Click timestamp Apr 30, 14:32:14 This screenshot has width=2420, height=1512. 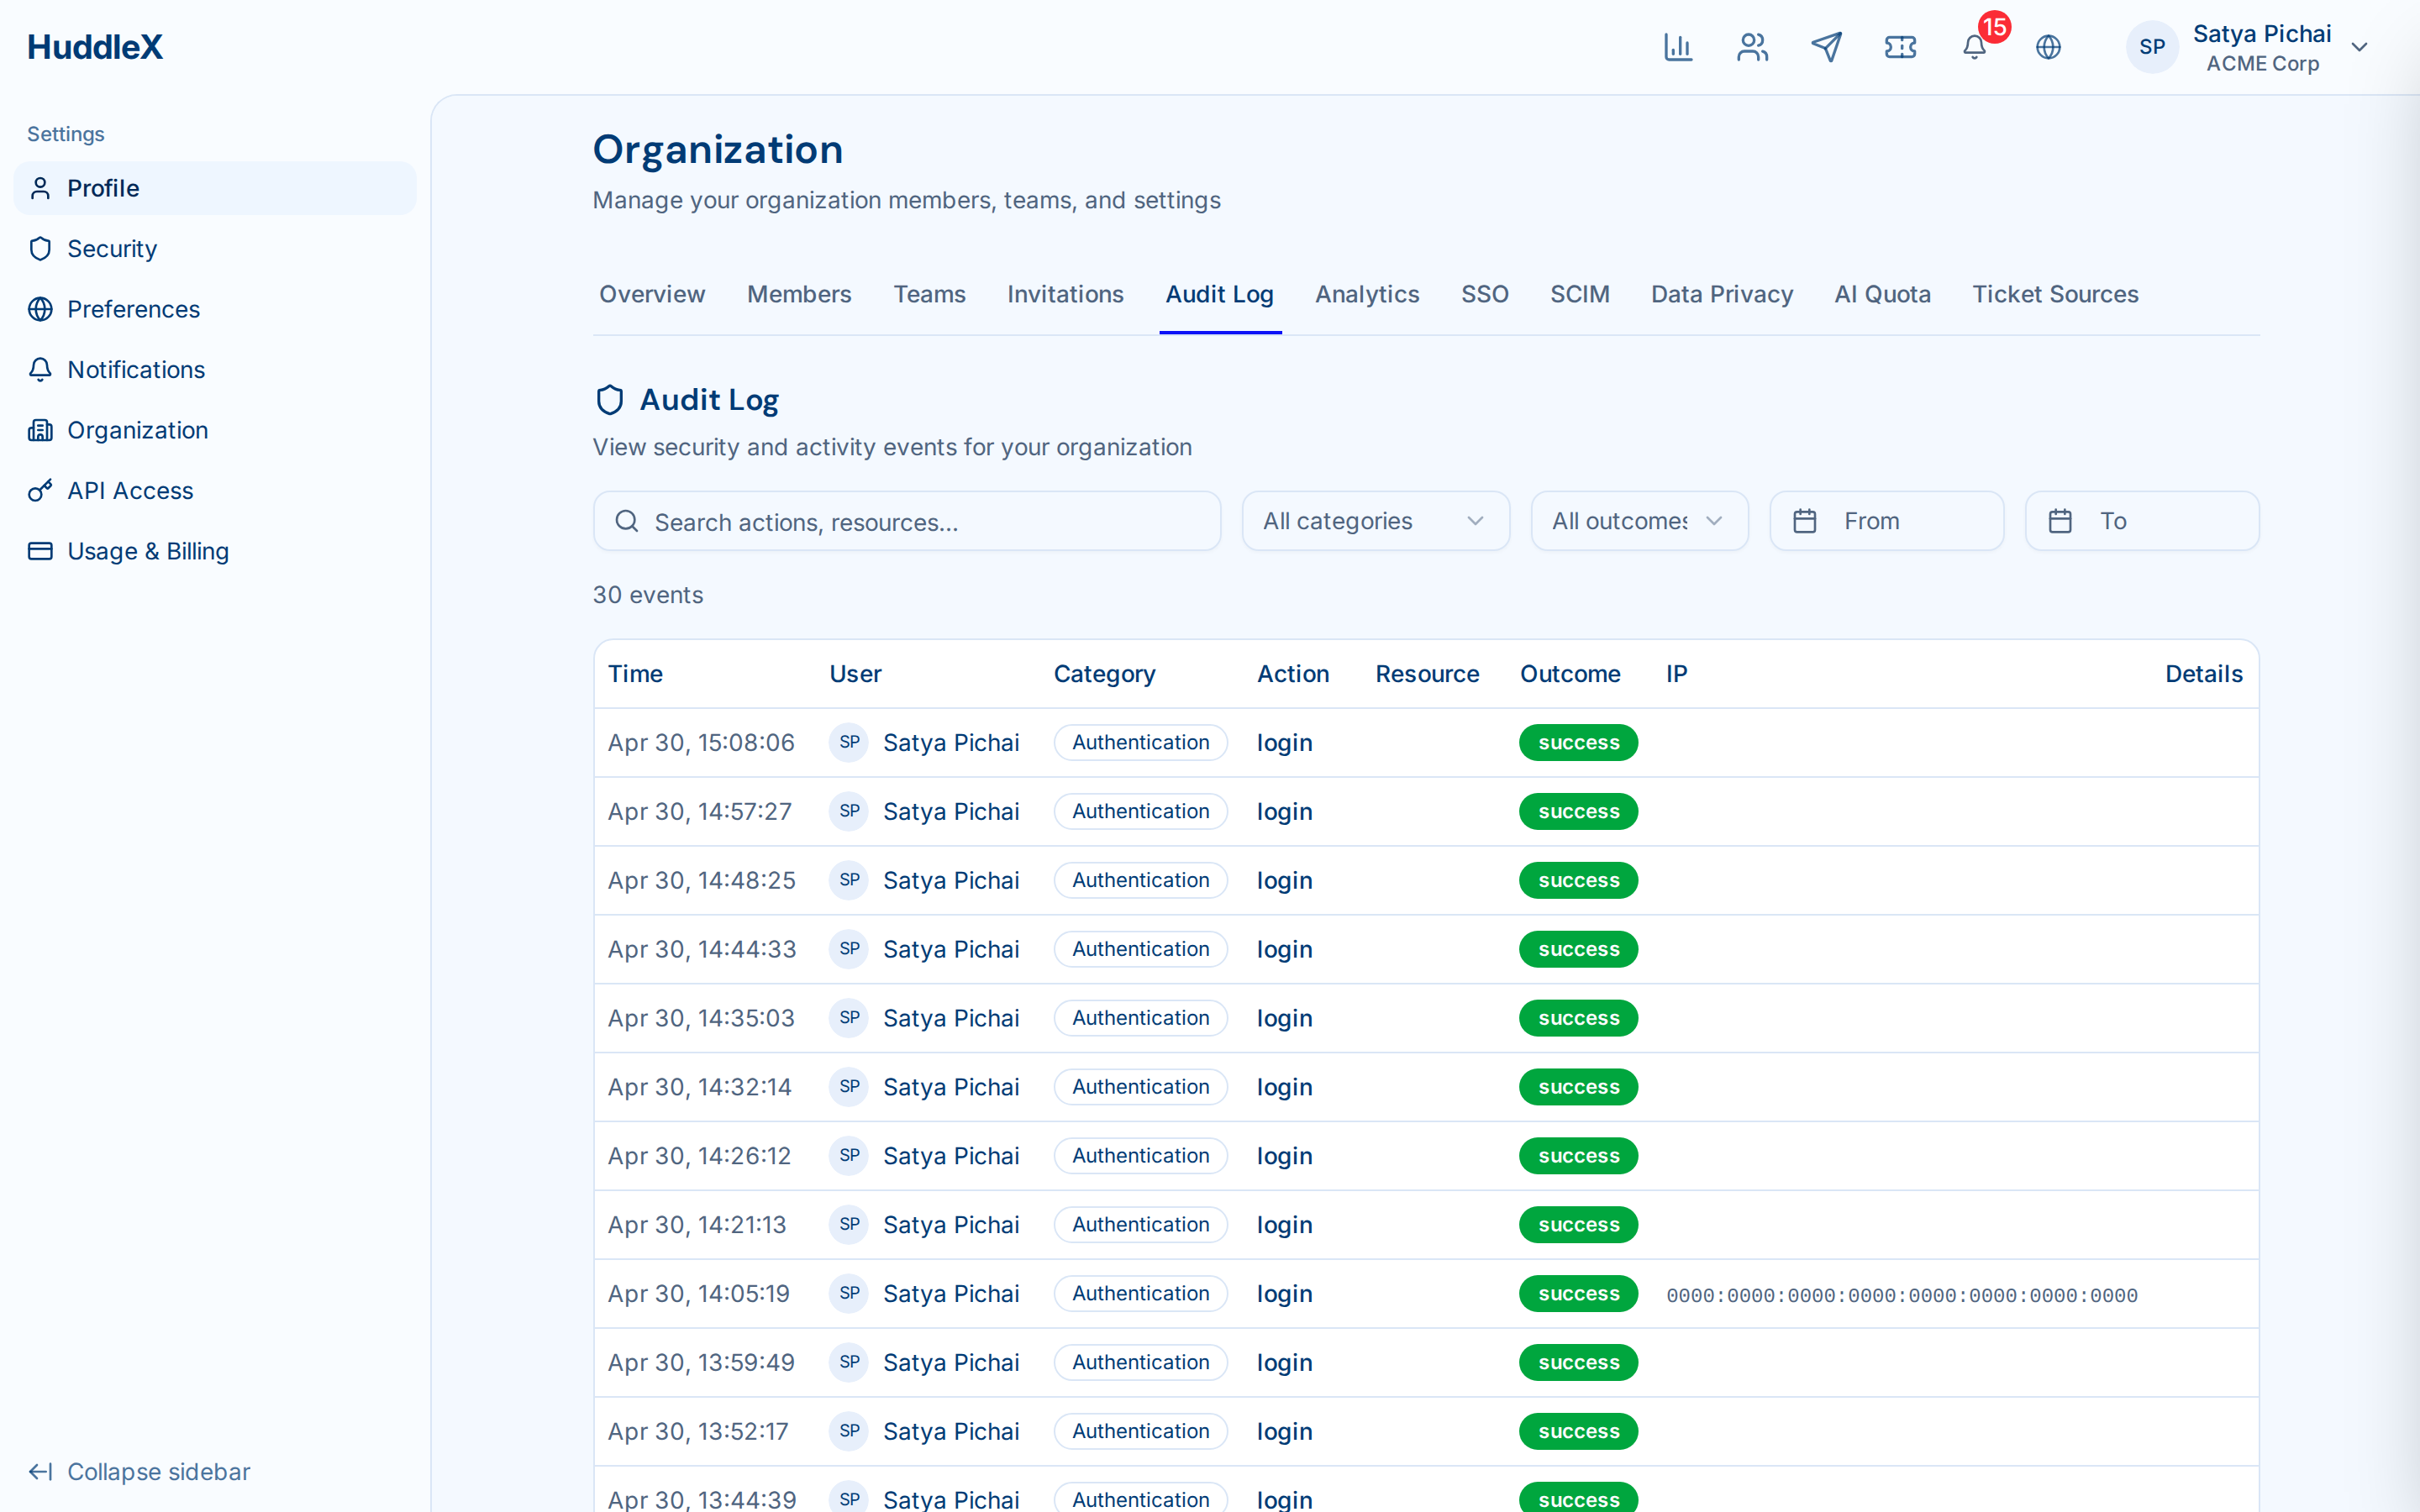[x=700, y=1087]
